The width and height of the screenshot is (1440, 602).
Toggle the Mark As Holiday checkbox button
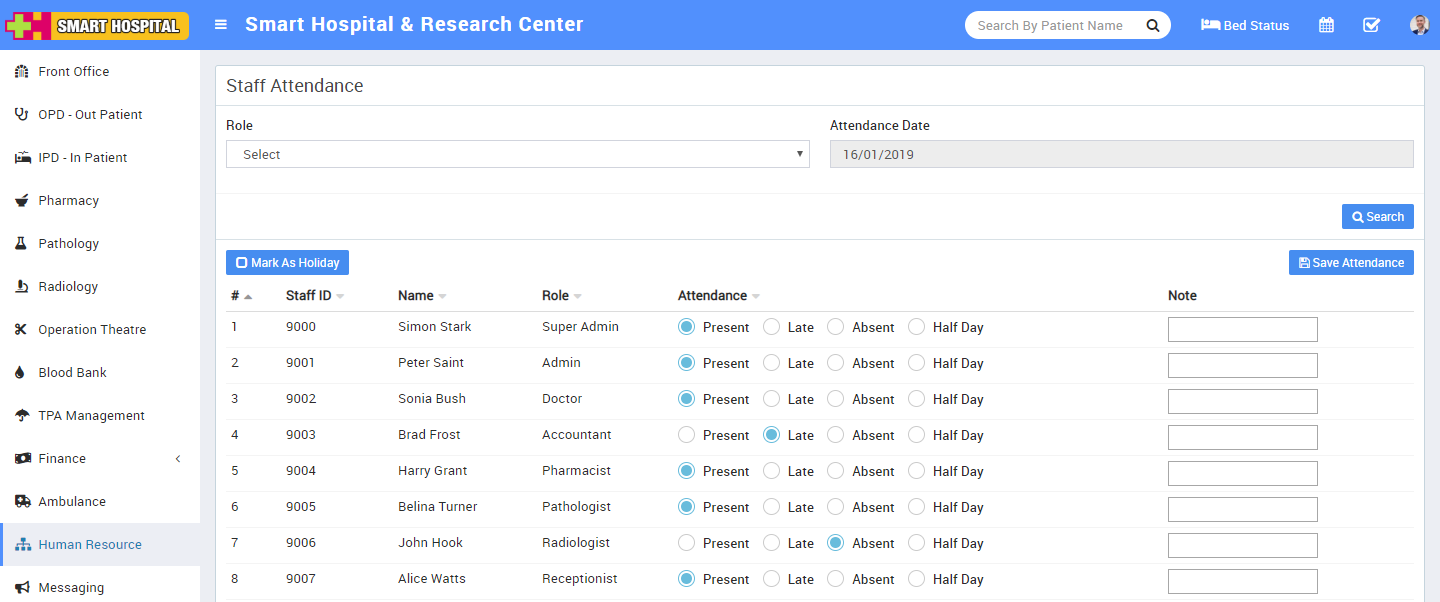click(x=287, y=263)
